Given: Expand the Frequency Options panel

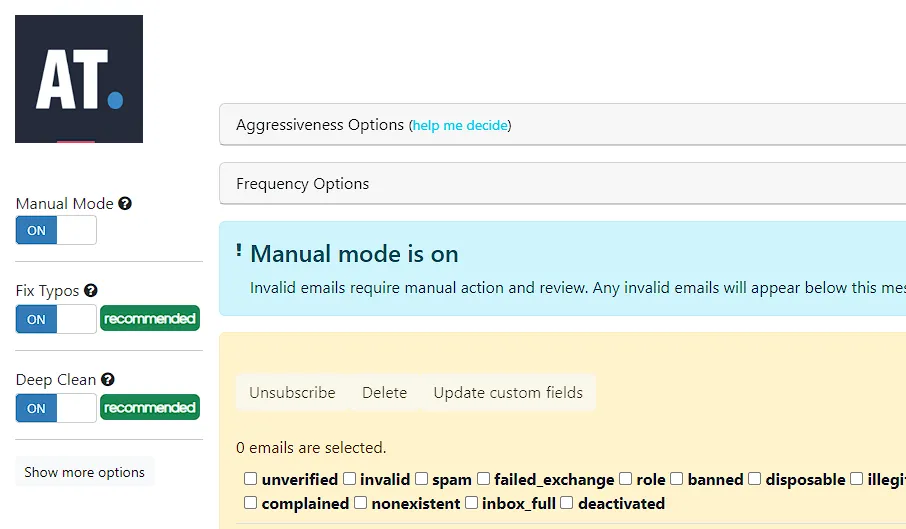Looking at the screenshot, I should coord(562,184).
